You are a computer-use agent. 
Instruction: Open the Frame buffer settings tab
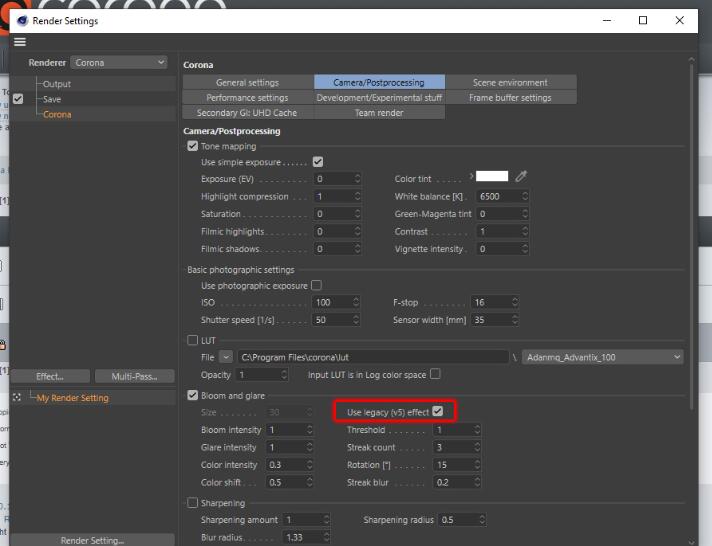coord(509,98)
